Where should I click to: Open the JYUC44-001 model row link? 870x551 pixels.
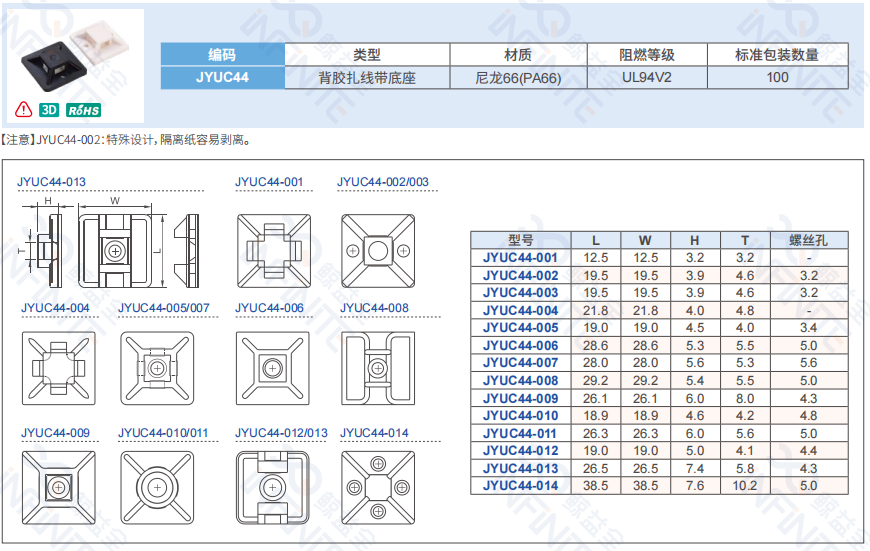tap(520, 258)
